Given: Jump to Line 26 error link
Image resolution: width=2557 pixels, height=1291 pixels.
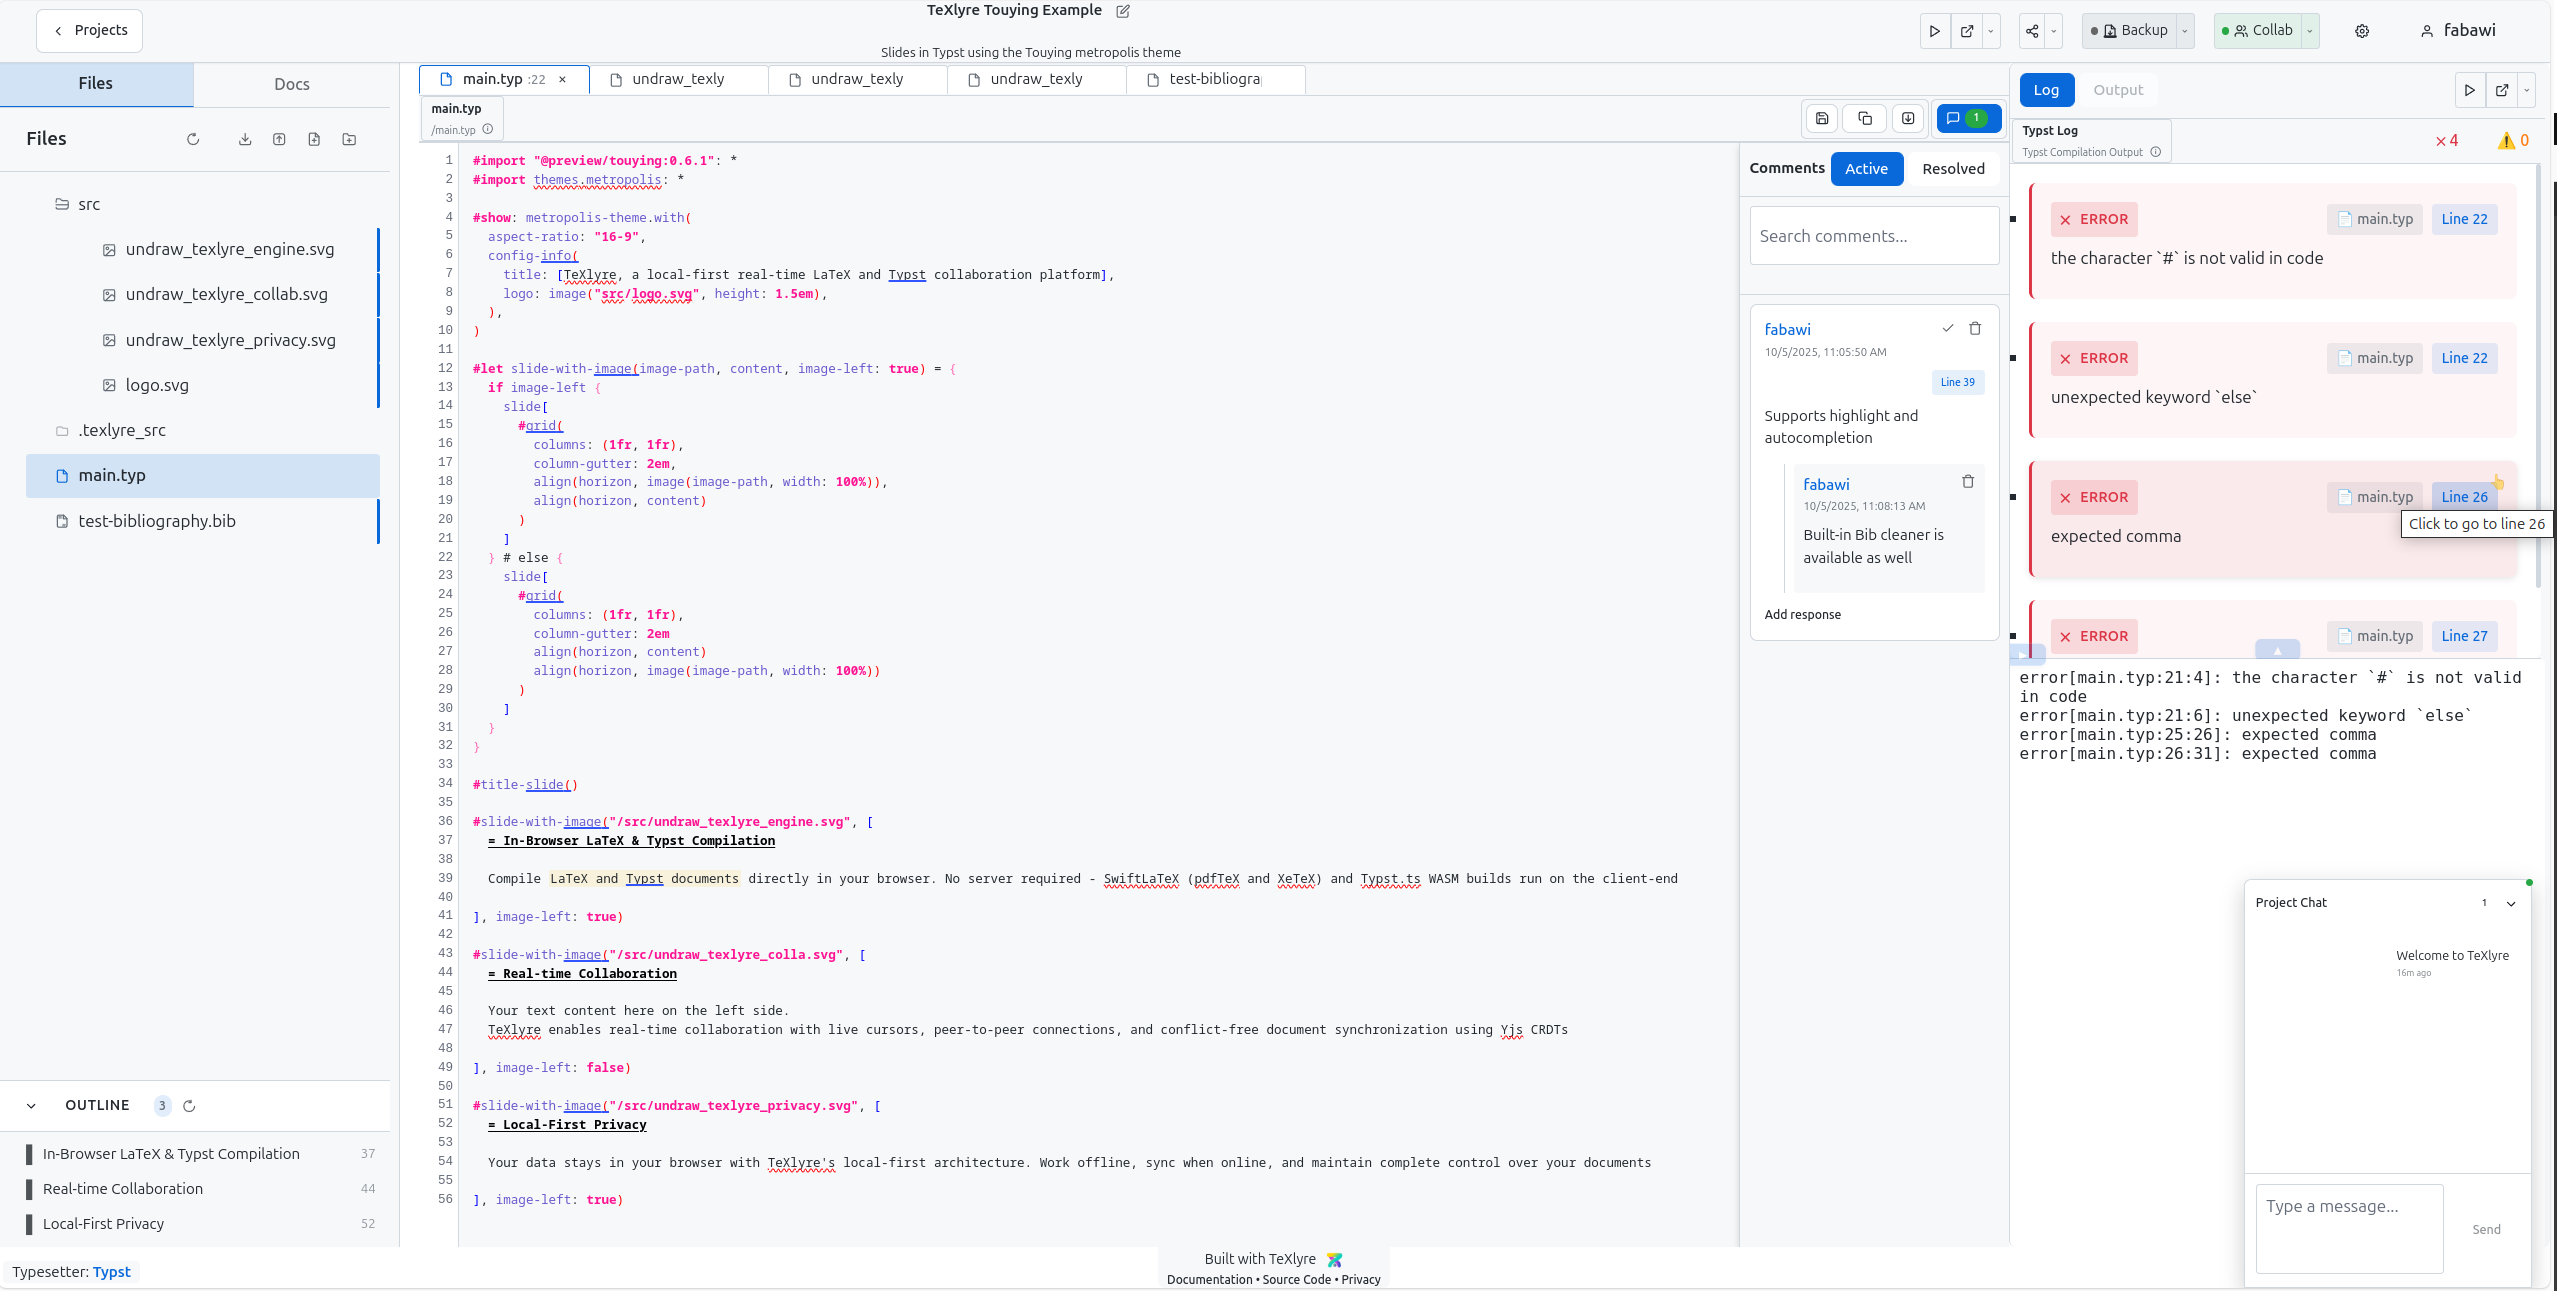Looking at the screenshot, I should pyautogui.click(x=2464, y=497).
